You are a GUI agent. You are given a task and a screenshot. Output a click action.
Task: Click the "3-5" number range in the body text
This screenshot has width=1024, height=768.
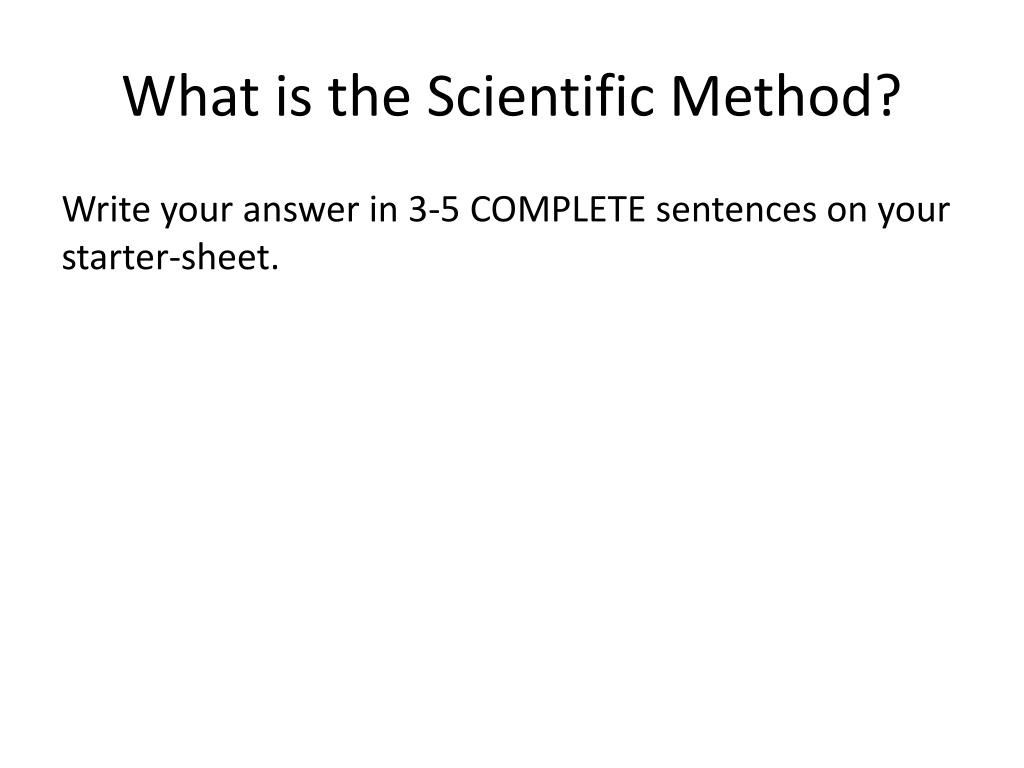point(434,210)
